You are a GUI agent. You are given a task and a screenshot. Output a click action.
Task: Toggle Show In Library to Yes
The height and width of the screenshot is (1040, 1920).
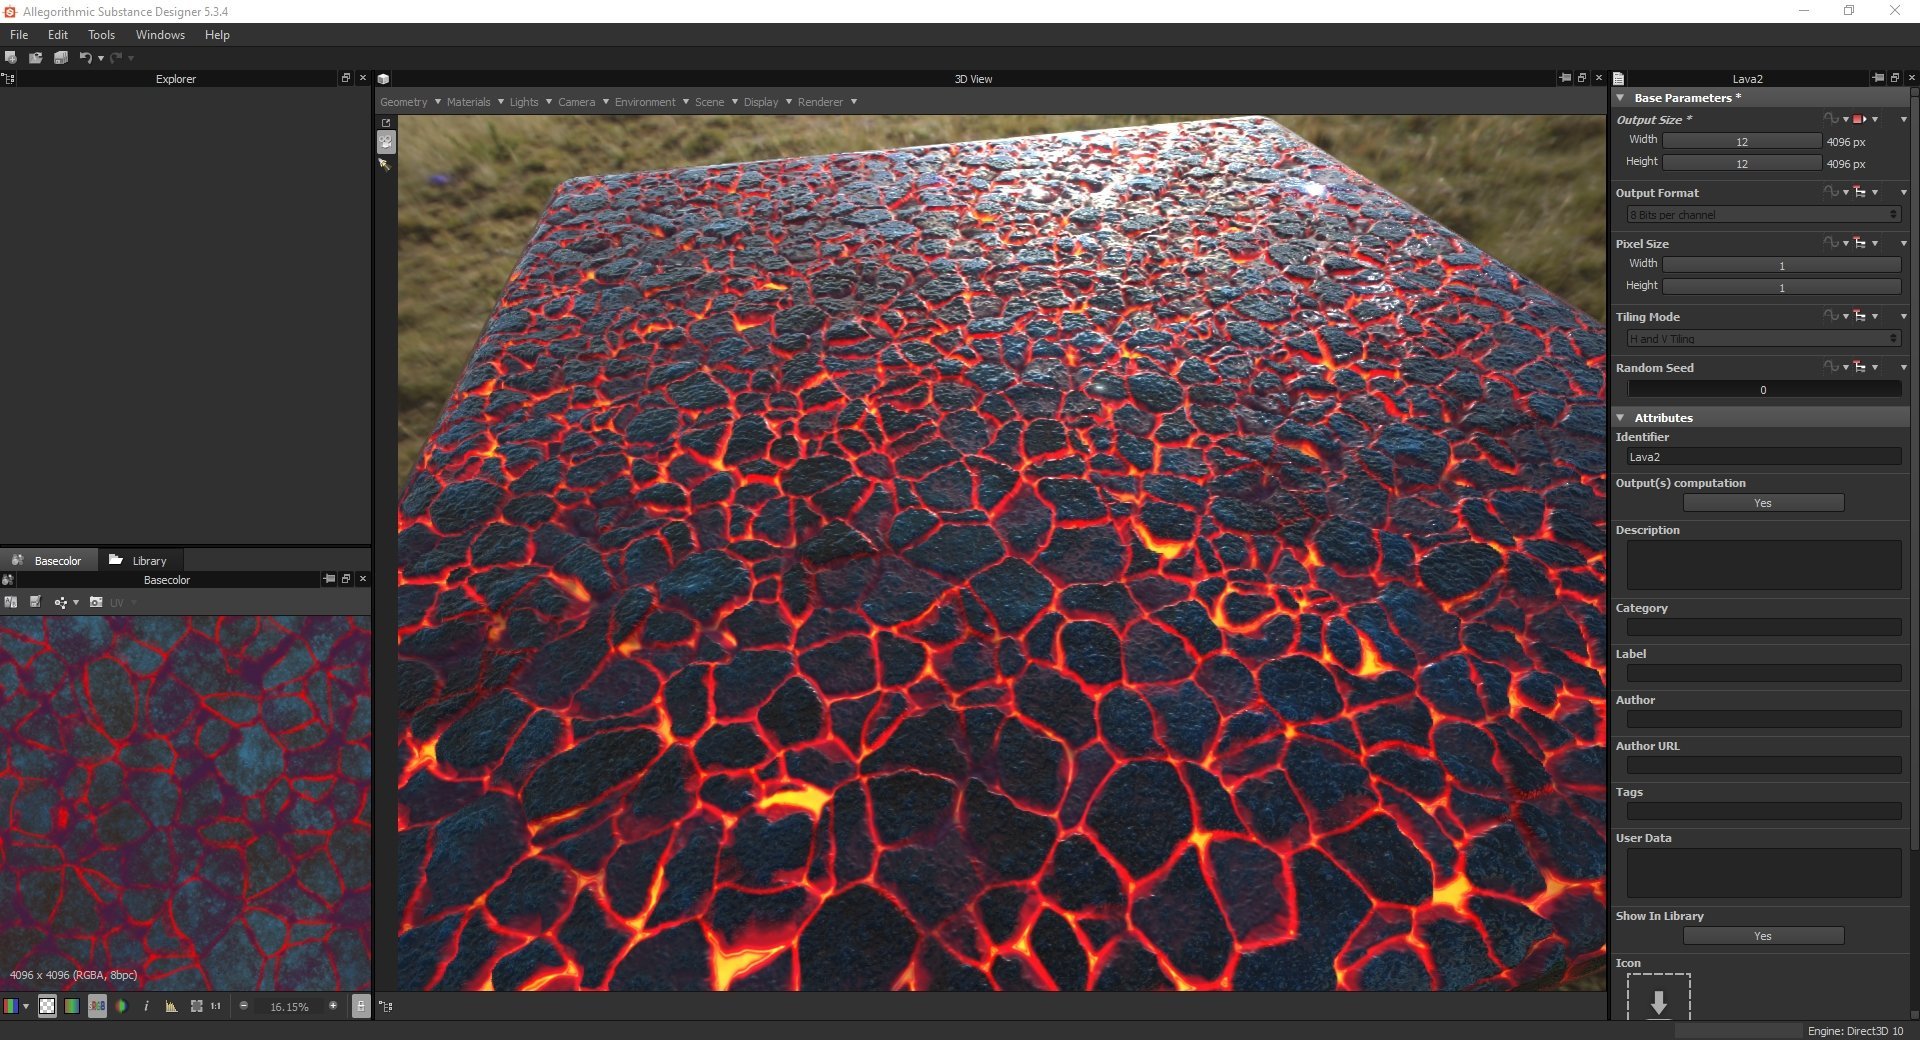pyautogui.click(x=1762, y=935)
